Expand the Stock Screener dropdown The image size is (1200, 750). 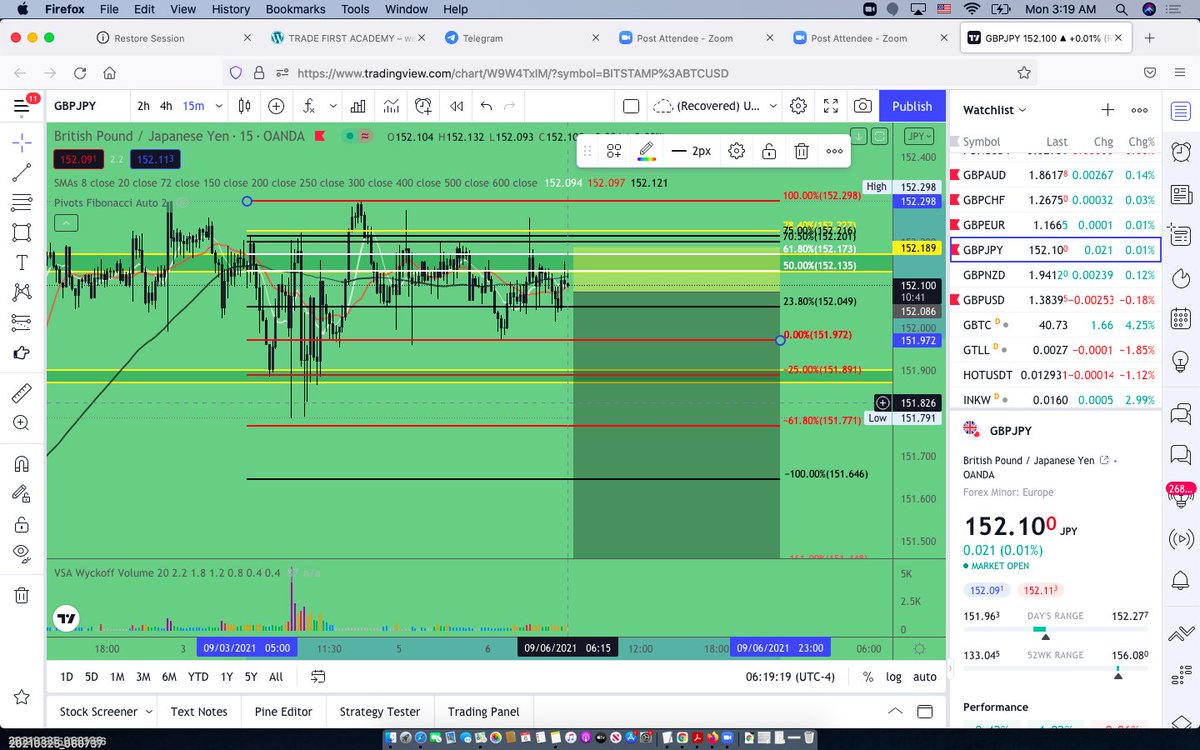(105, 712)
